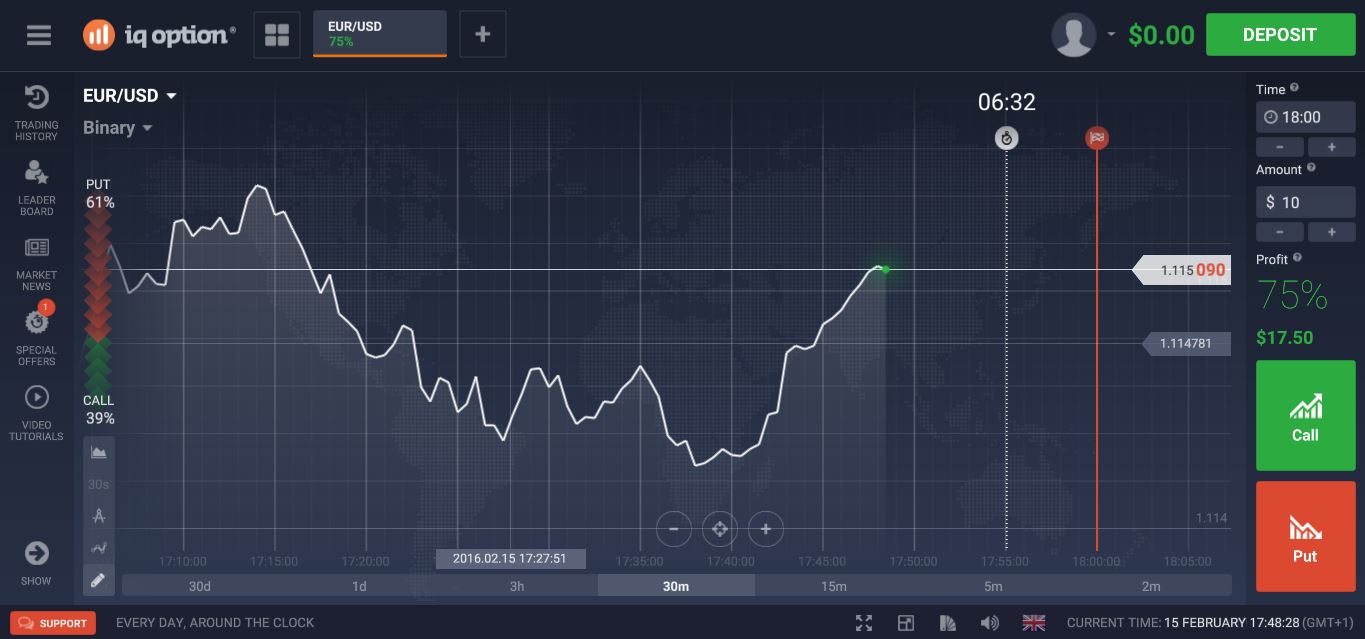Mute sound using speaker icon
Image resolution: width=1365 pixels, height=639 pixels.
pos(989,623)
